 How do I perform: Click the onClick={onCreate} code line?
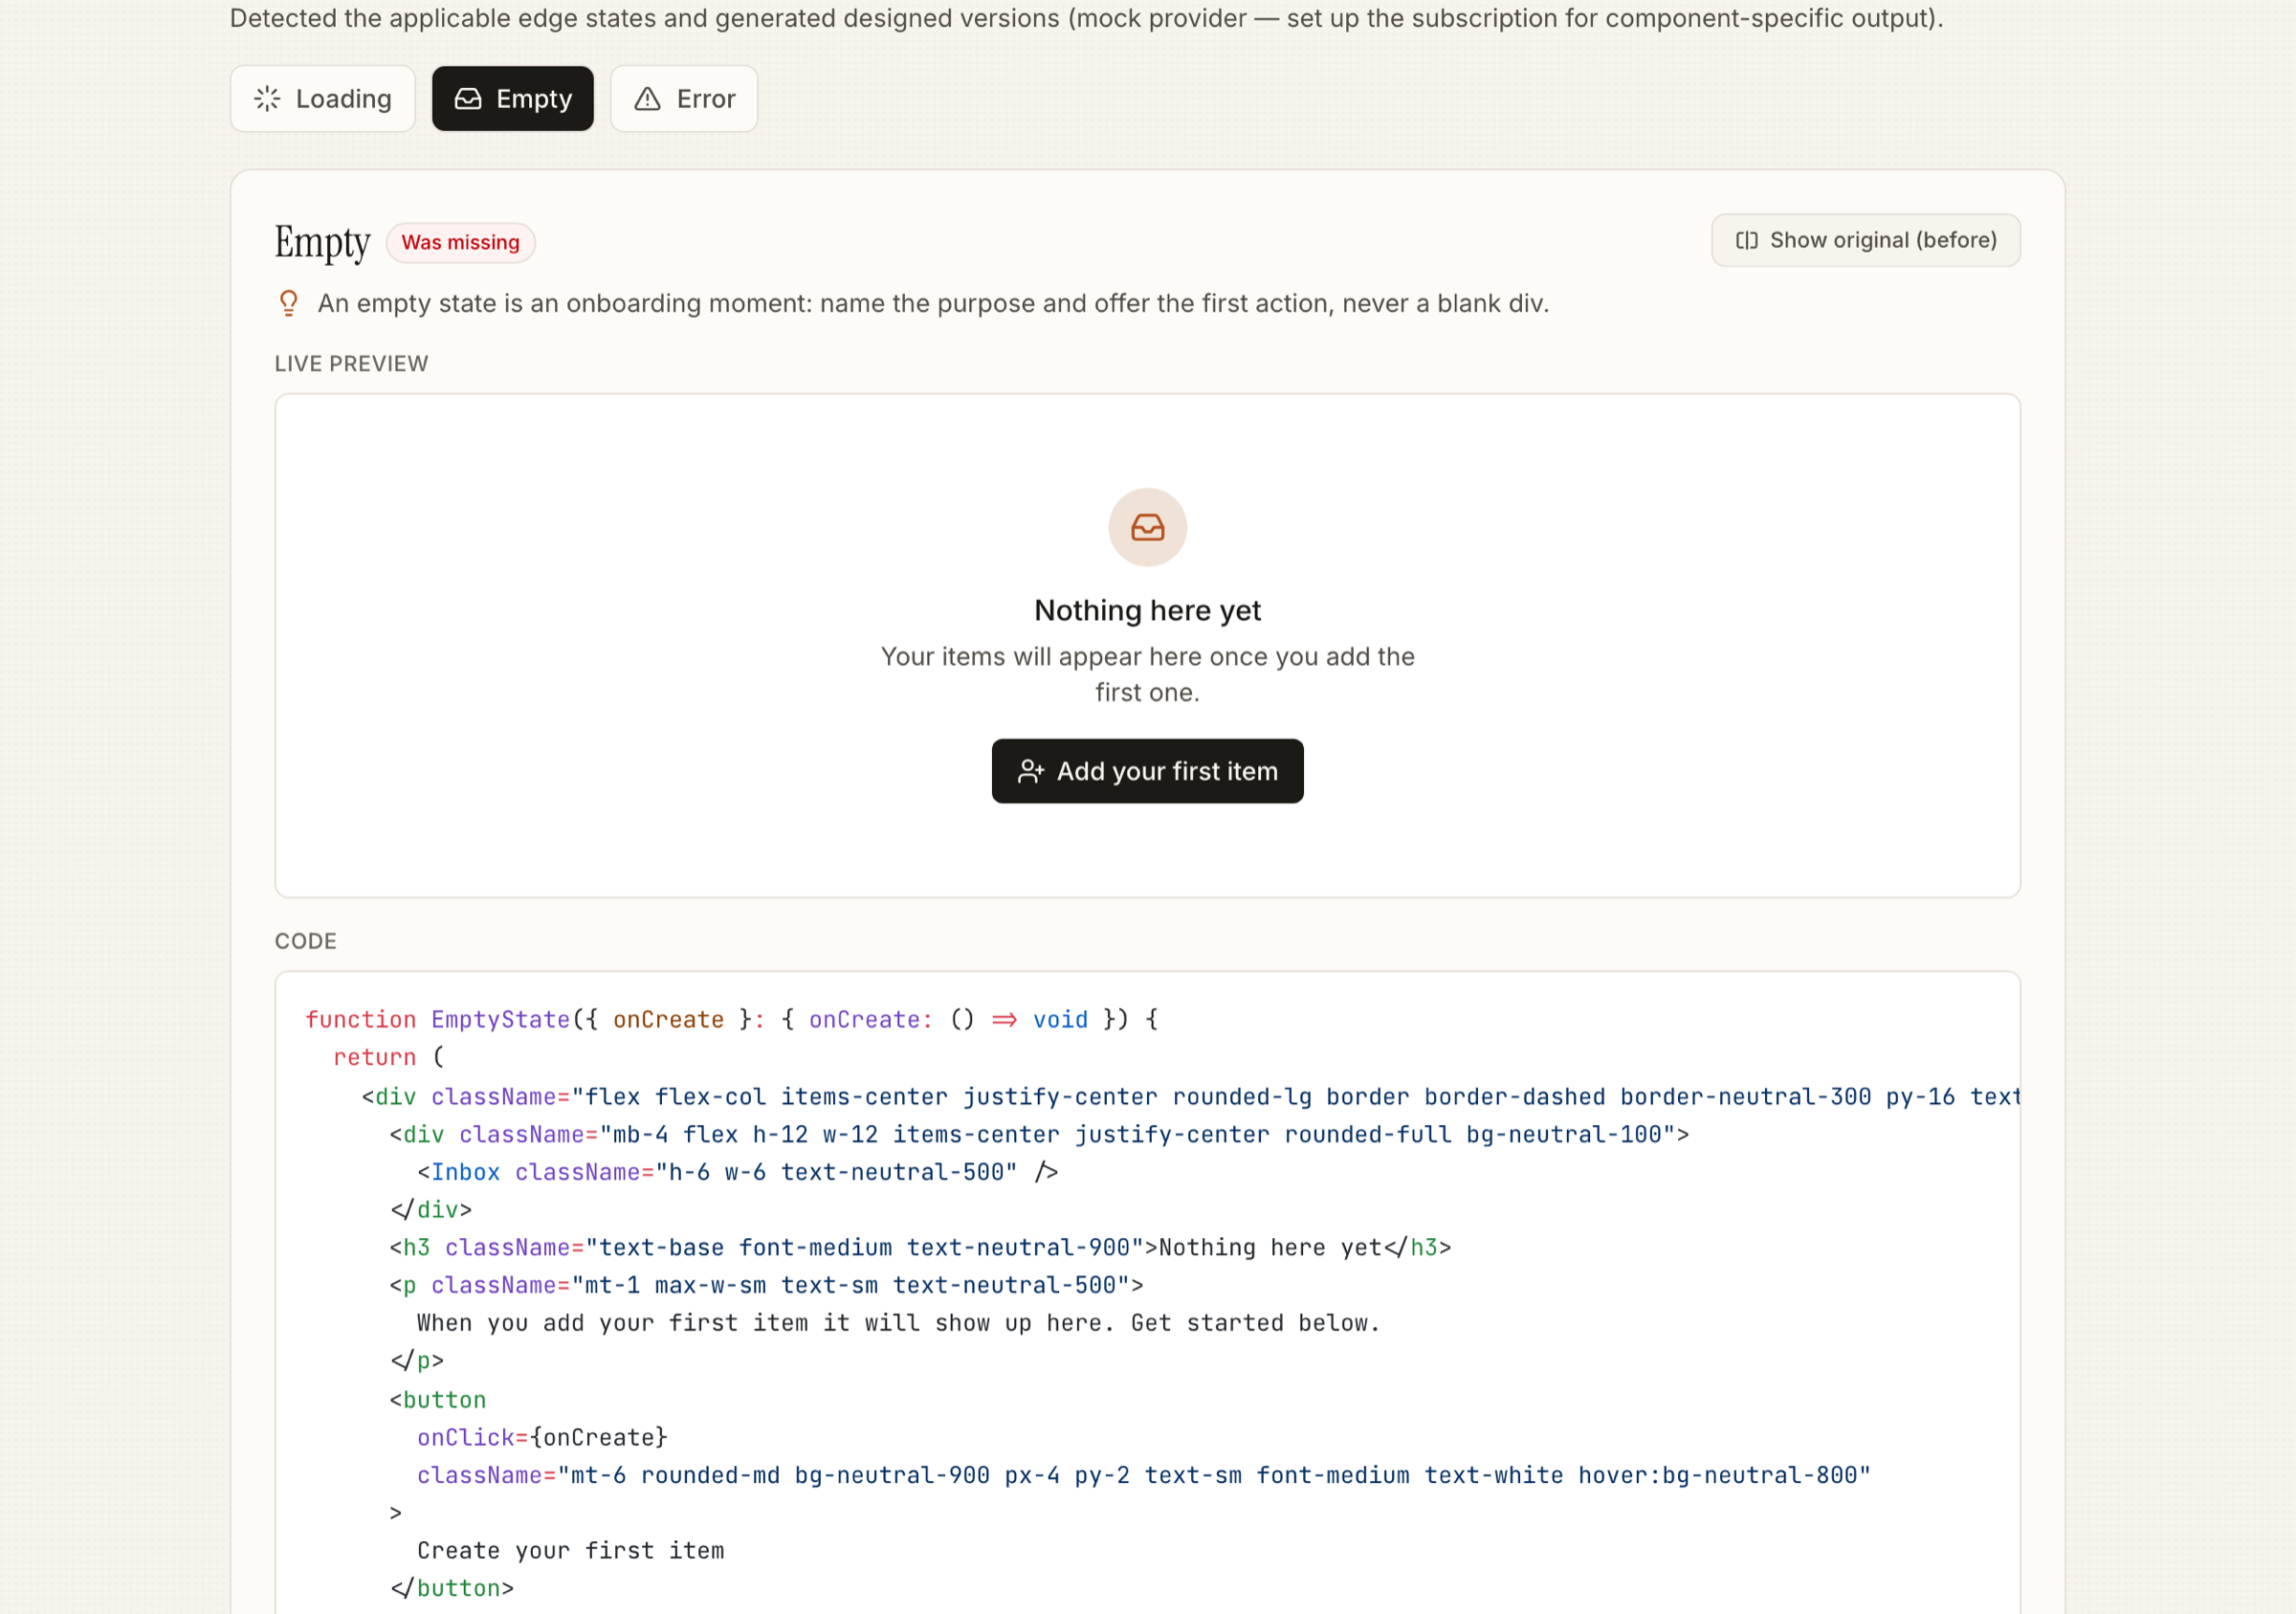click(x=542, y=1437)
